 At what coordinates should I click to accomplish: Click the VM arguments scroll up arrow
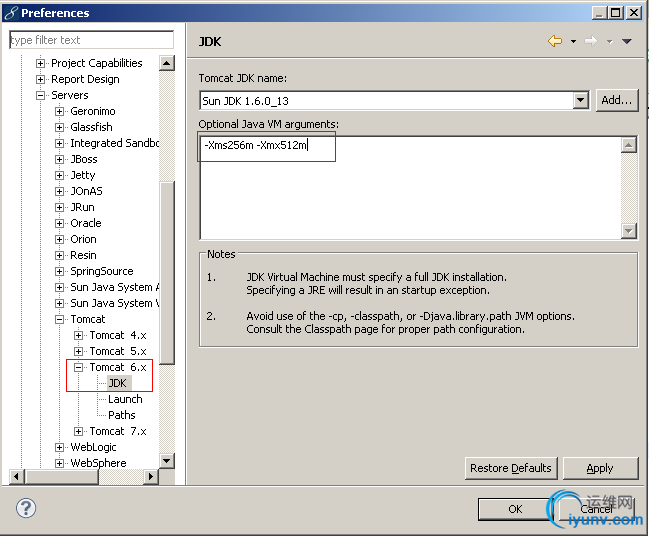tap(629, 145)
